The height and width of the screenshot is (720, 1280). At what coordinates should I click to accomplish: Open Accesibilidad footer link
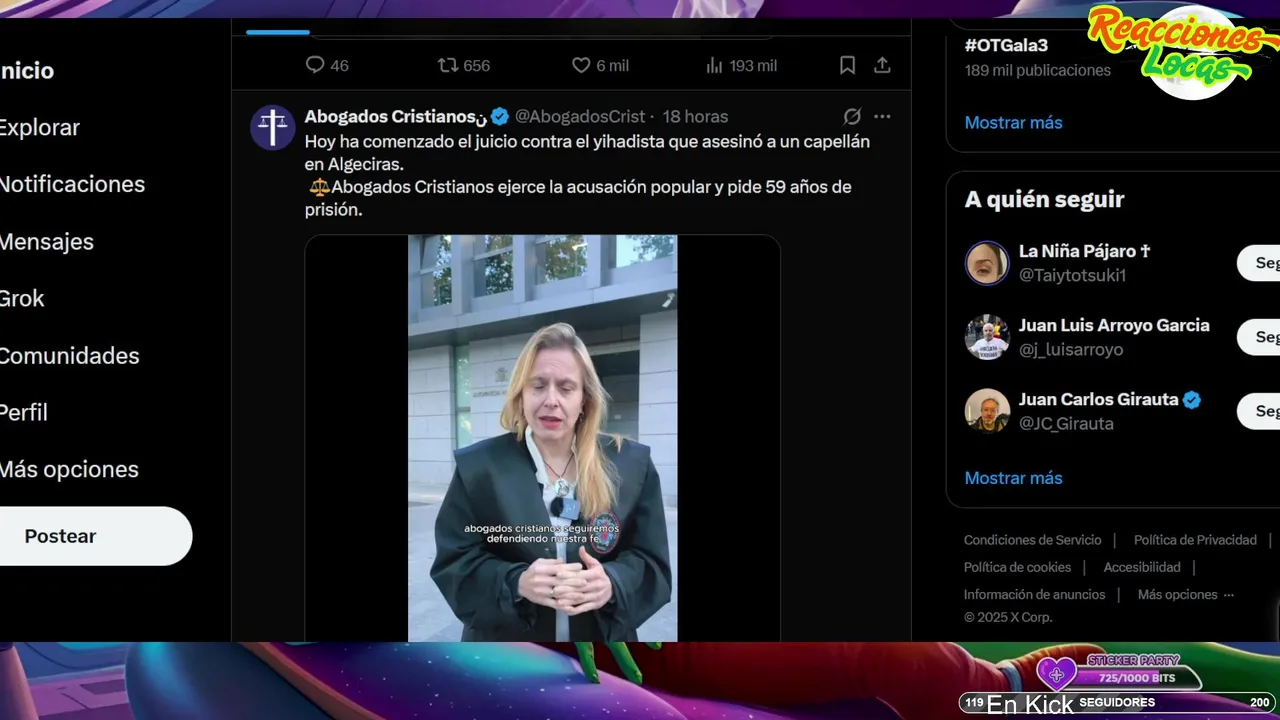(x=1142, y=567)
